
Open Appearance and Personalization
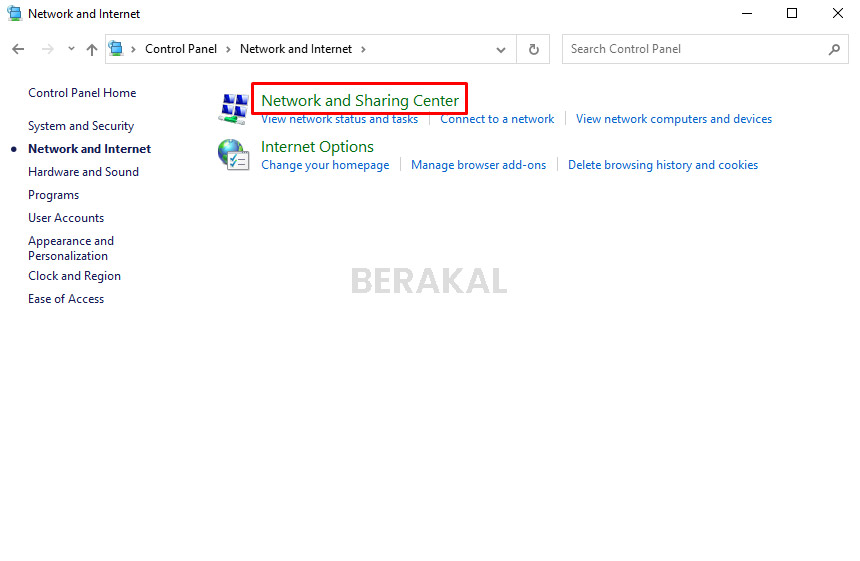[x=71, y=248]
